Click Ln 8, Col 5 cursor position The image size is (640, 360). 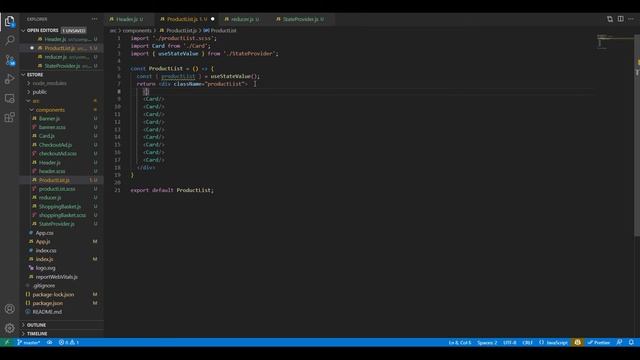pyautogui.click(x=460, y=342)
